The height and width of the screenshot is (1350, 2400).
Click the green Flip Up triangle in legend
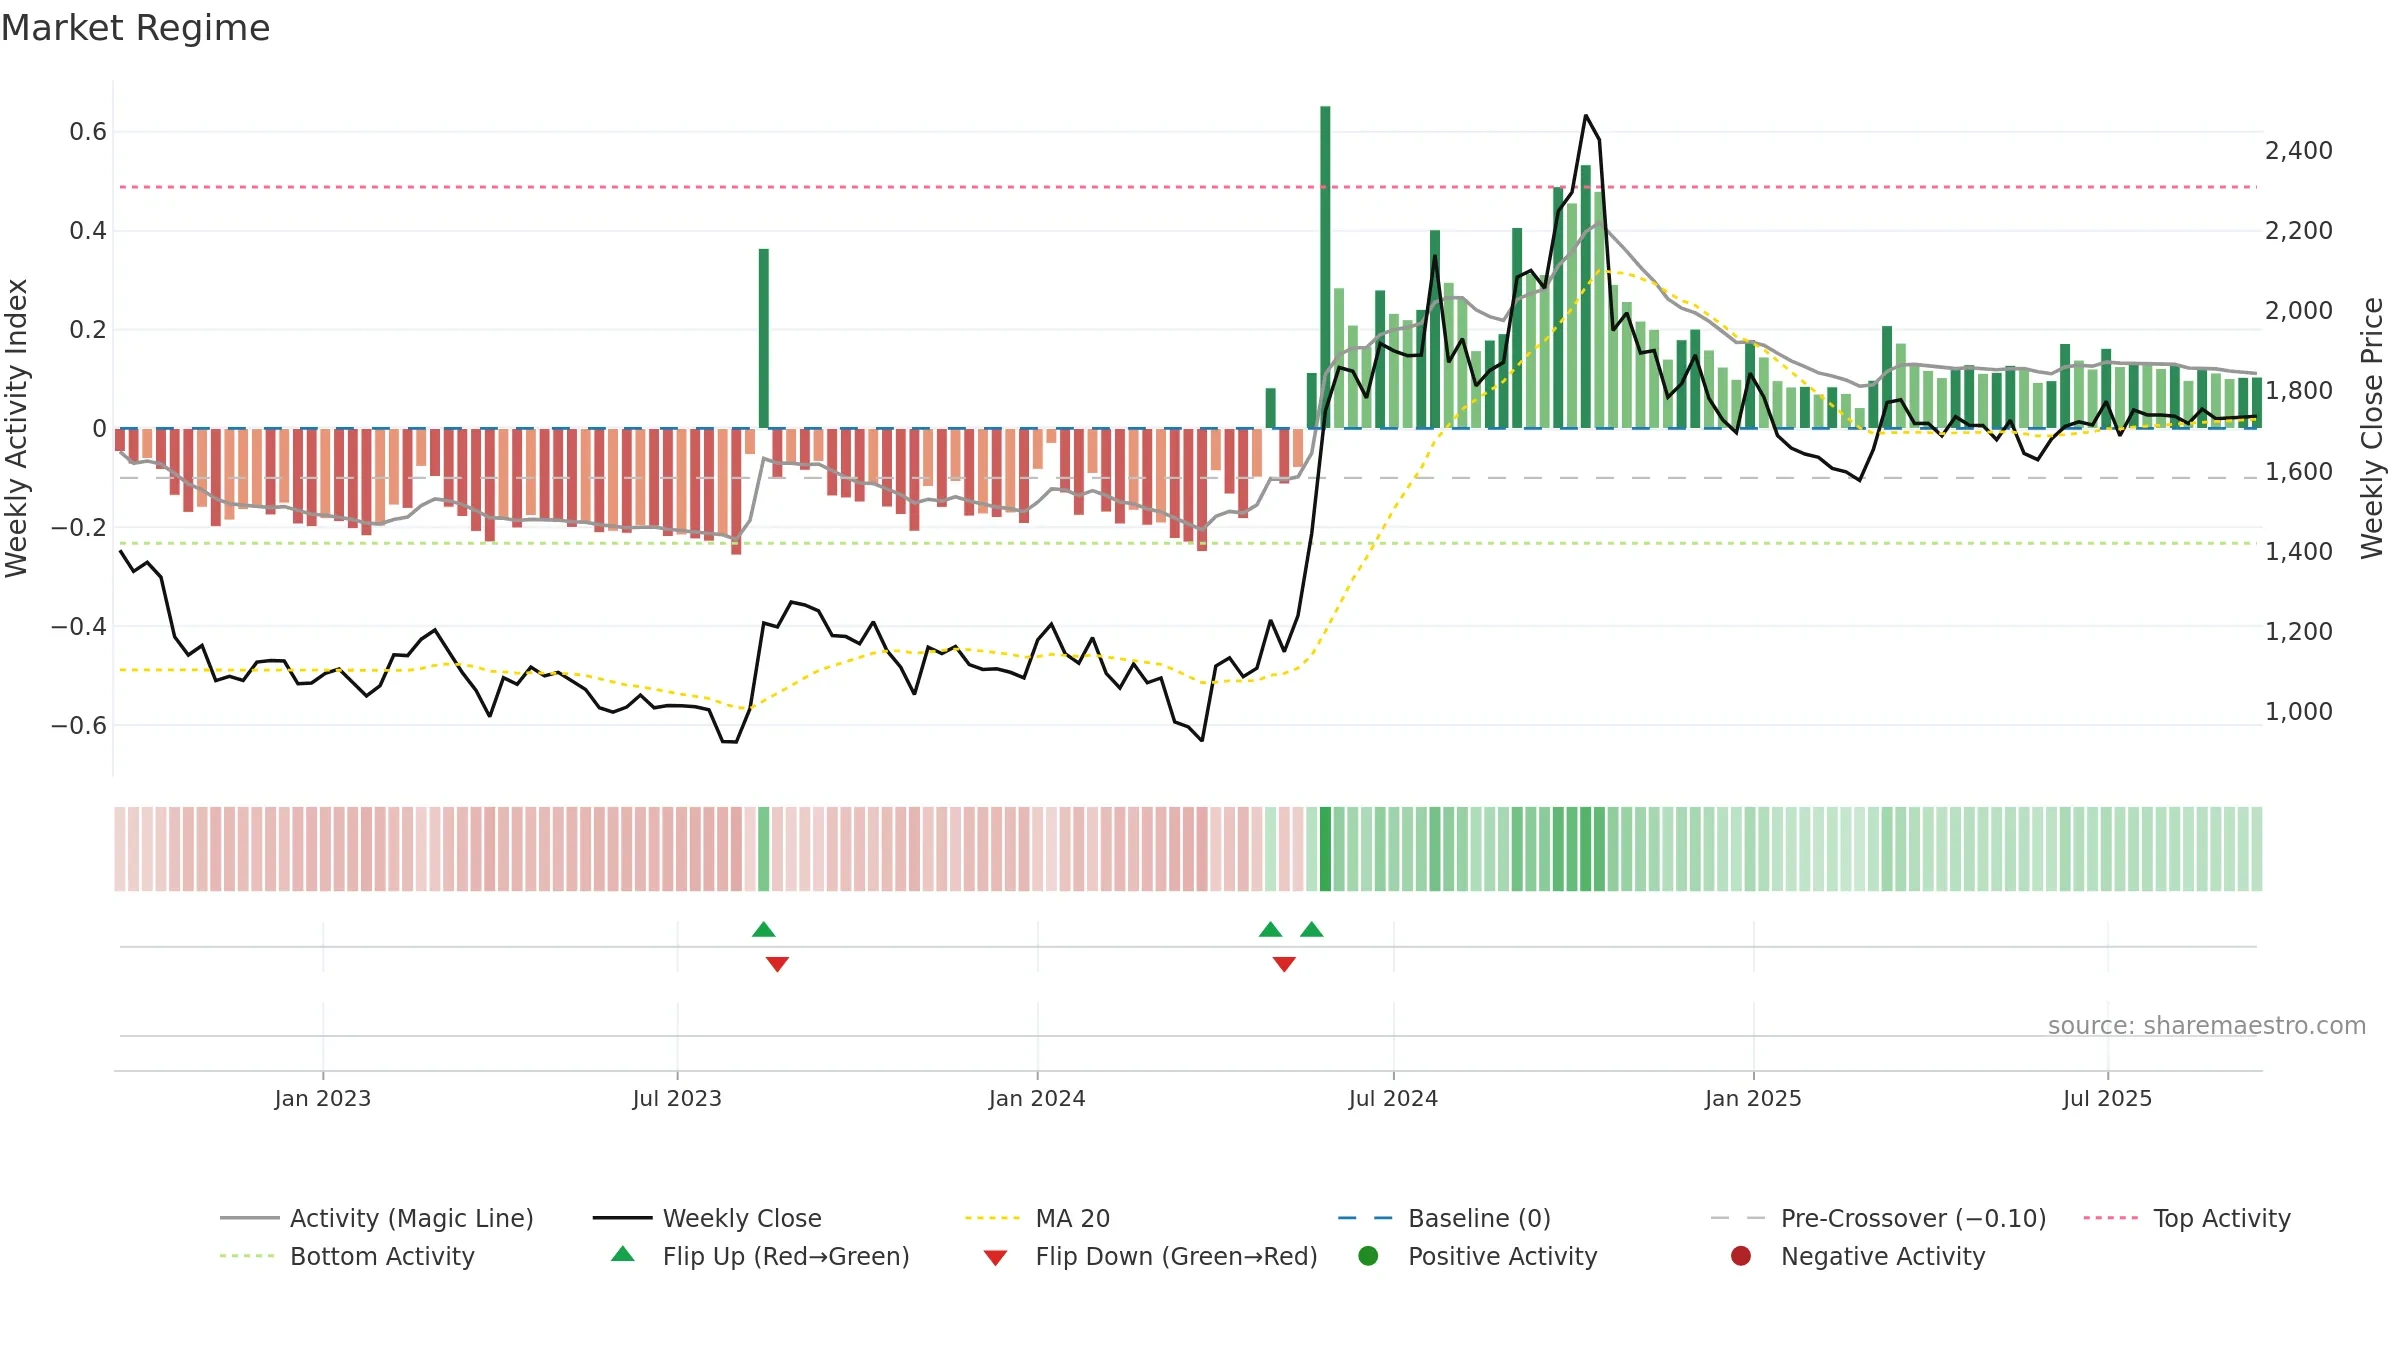coord(623,1254)
